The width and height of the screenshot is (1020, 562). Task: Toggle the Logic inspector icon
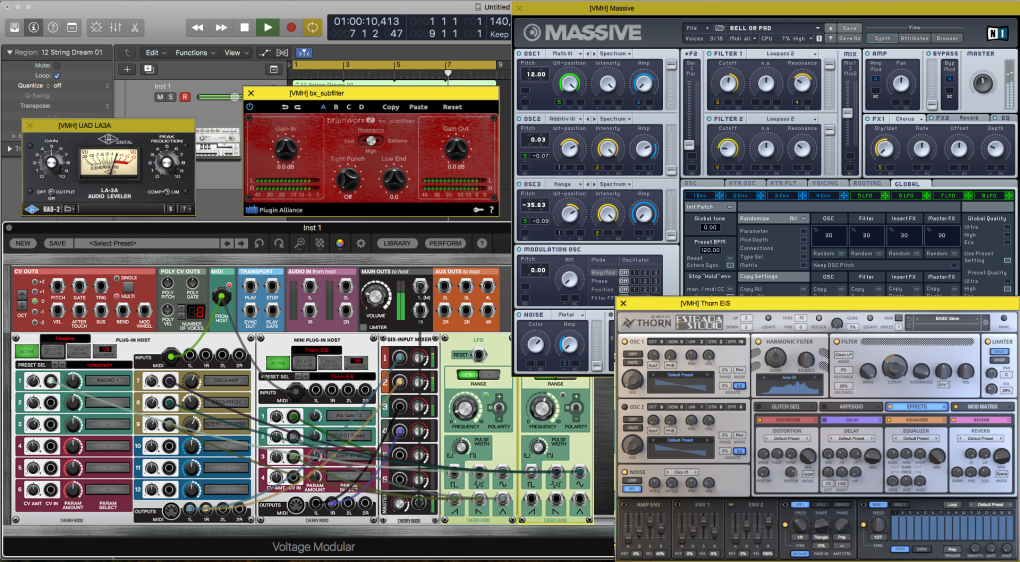point(34,27)
